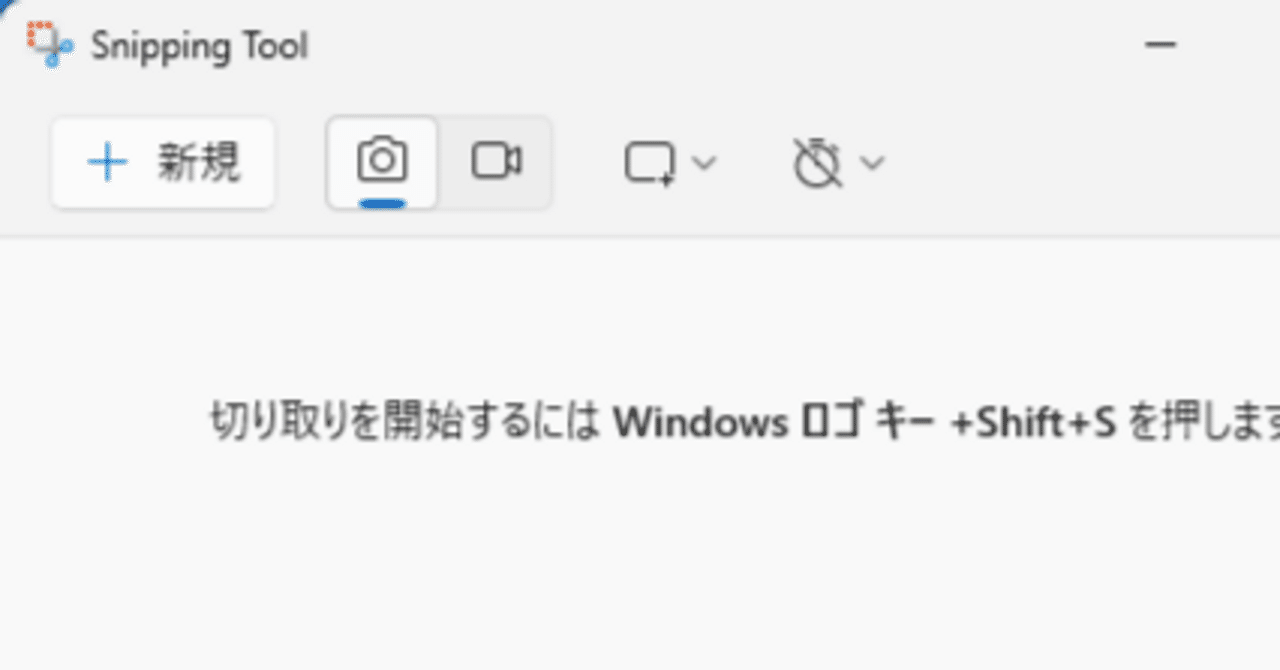
Task: Click the Snipping Tool title text
Action: [x=199, y=46]
